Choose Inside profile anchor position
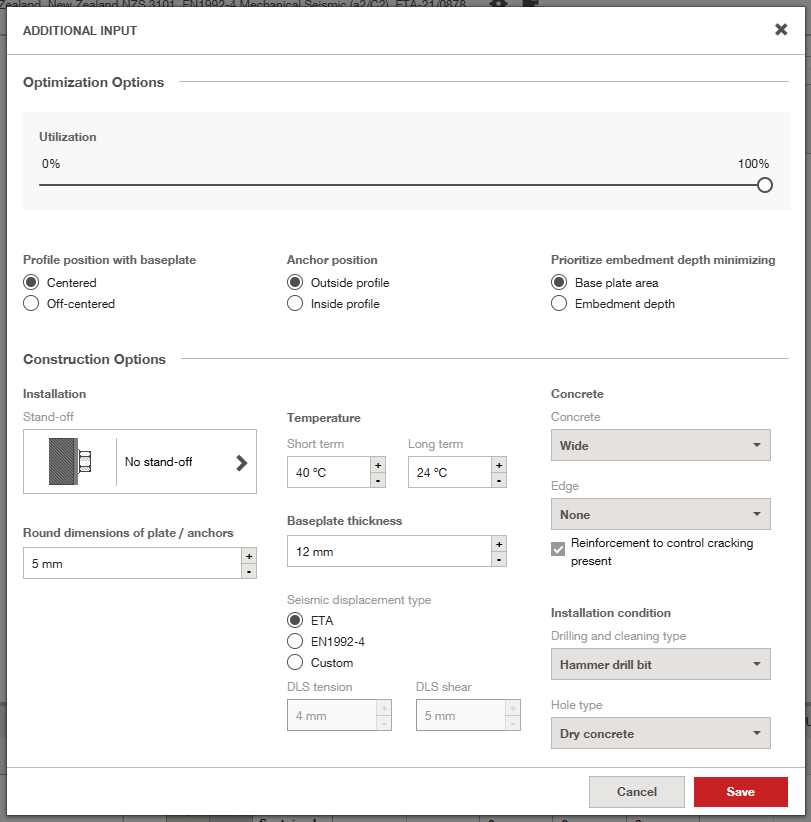 tap(295, 304)
